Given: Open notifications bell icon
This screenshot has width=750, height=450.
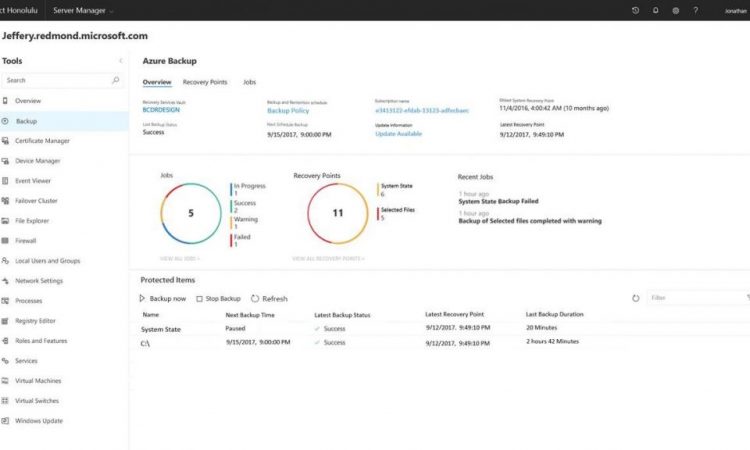Looking at the screenshot, I should coord(655,10).
